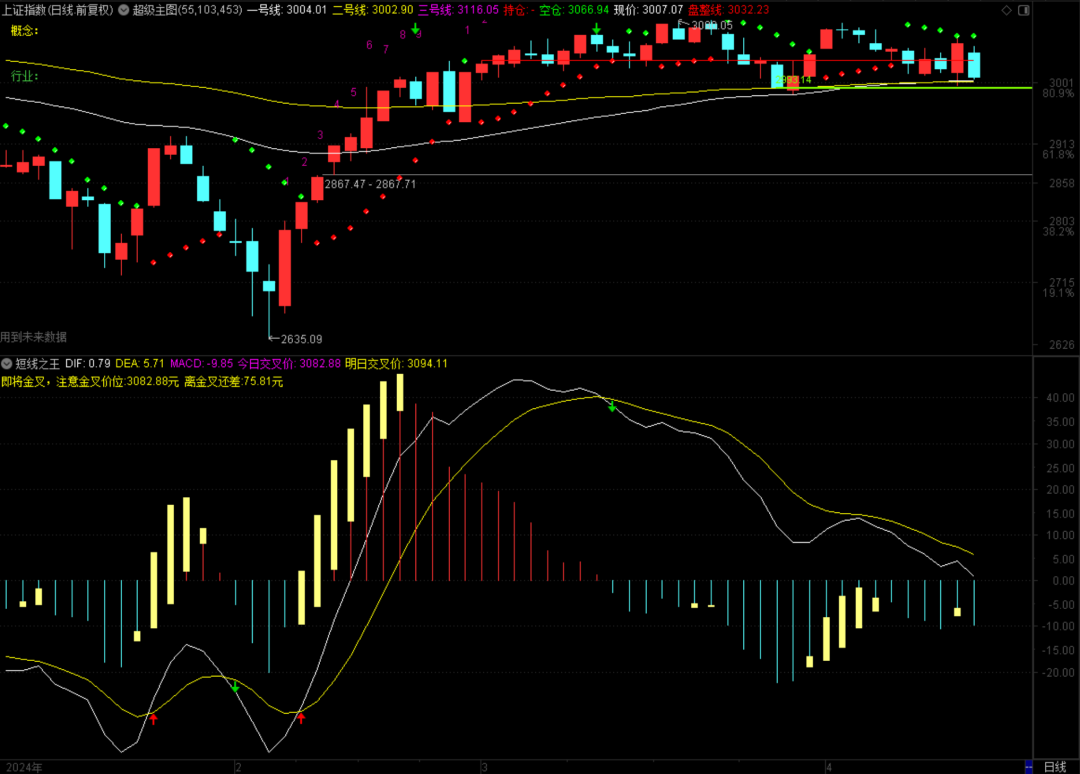
Task: Click the -20.00 MACD axis label
Action: tap(1059, 672)
